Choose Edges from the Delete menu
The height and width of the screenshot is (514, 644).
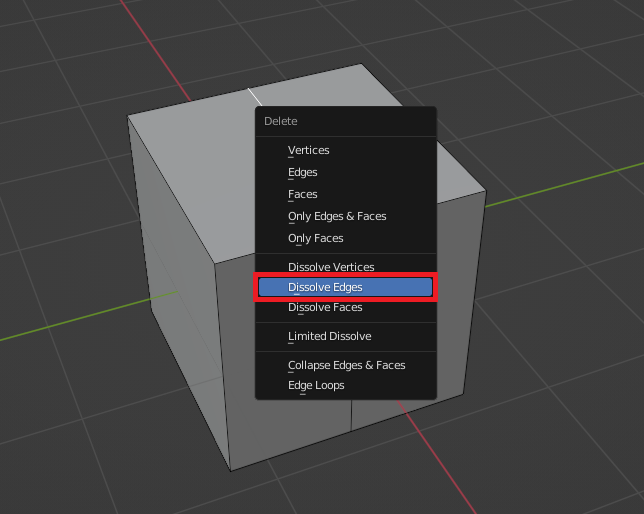click(x=345, y=172)
